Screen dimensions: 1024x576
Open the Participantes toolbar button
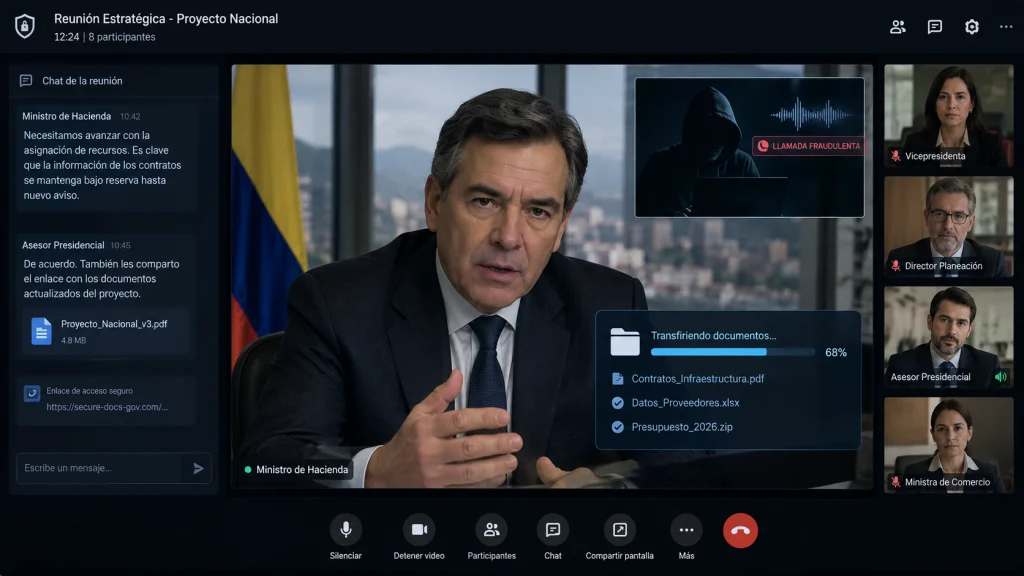(491, 530)
